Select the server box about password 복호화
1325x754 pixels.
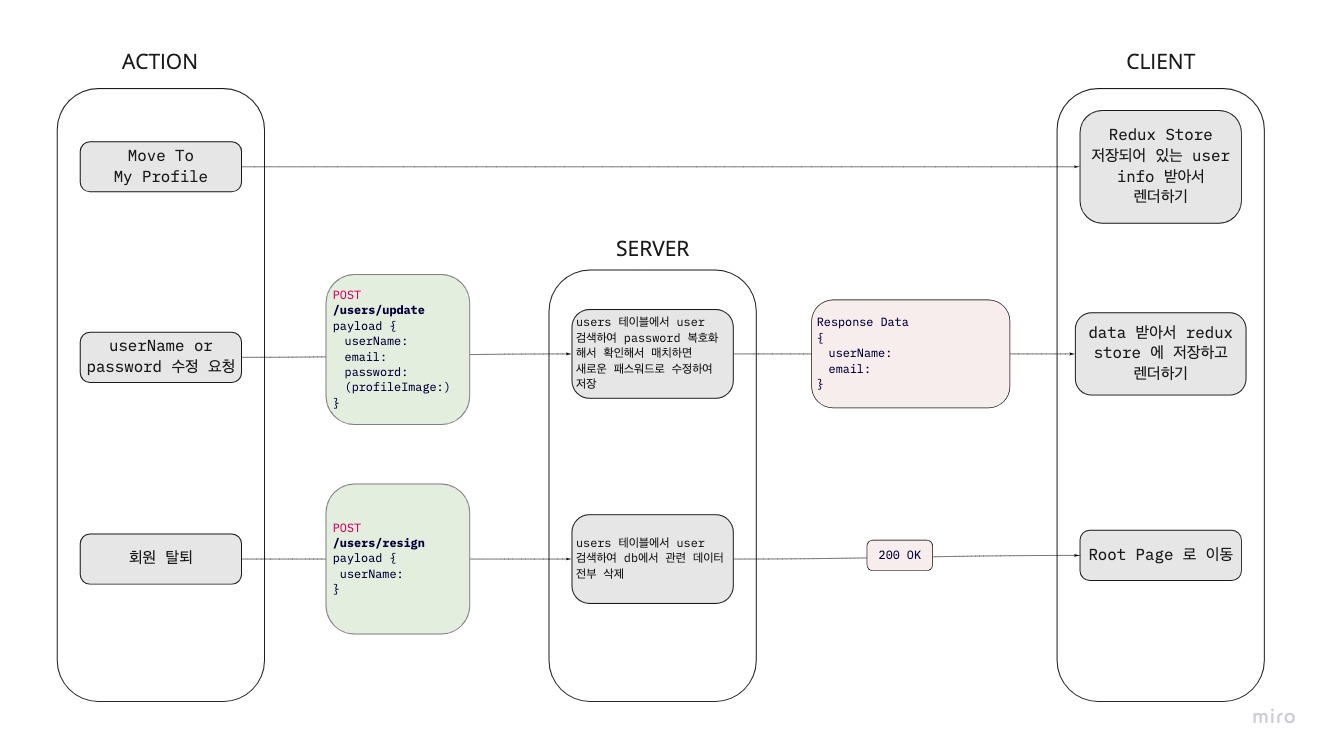coord(652,354)
